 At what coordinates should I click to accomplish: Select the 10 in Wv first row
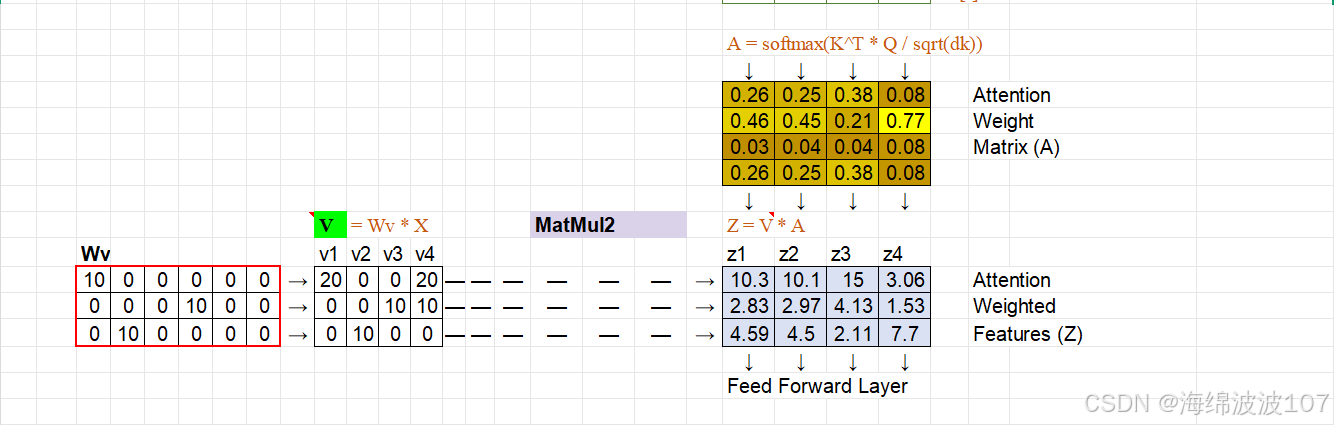click(93, 280)
